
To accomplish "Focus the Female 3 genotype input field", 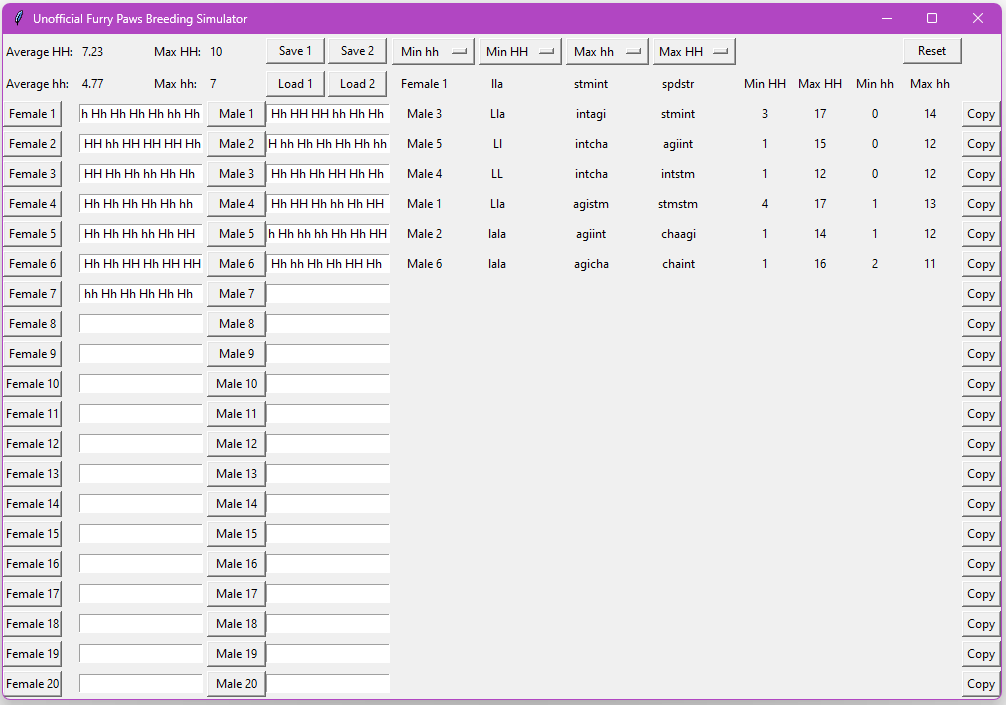I will click(141, 174).
